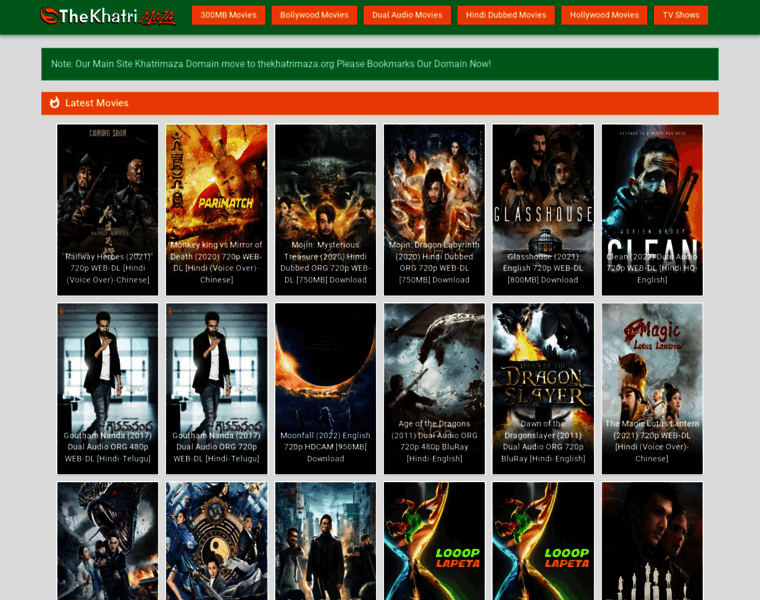Image resolution: width=760 pixels, height=600 pixels.
Task: Click the domain move notice banner
Action: click(380, 64)
